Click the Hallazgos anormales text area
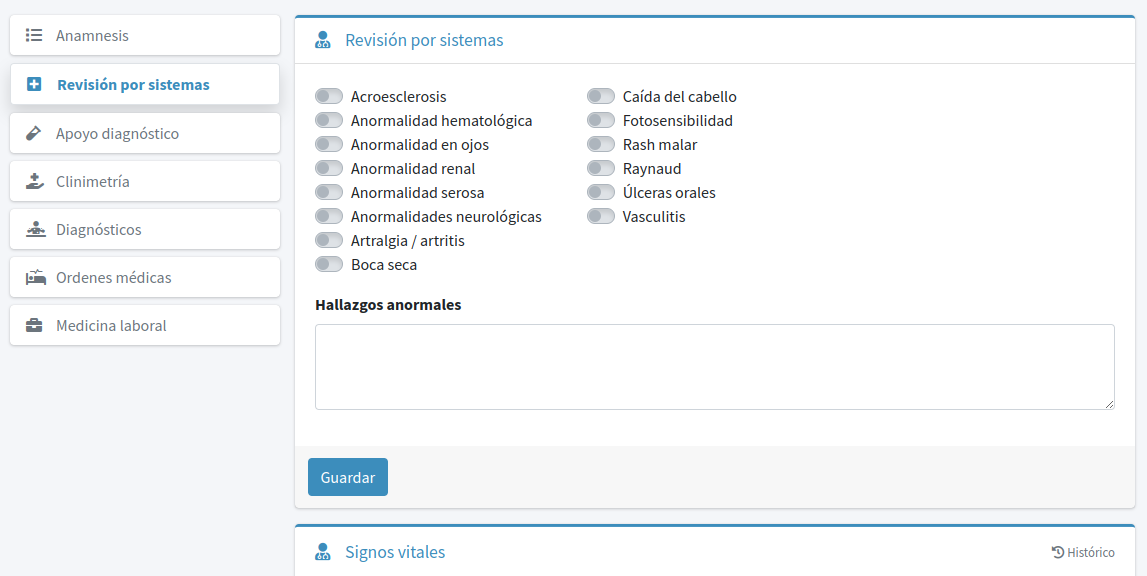Viewport: 1147px width, 576px height. [x=714, y=366]
